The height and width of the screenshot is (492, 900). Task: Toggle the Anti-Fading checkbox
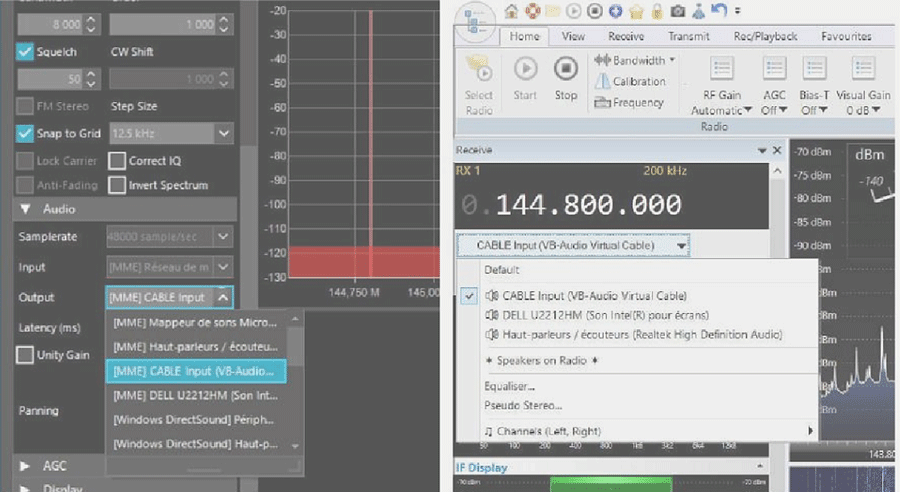pyautogui.click(x=25, y=185)
